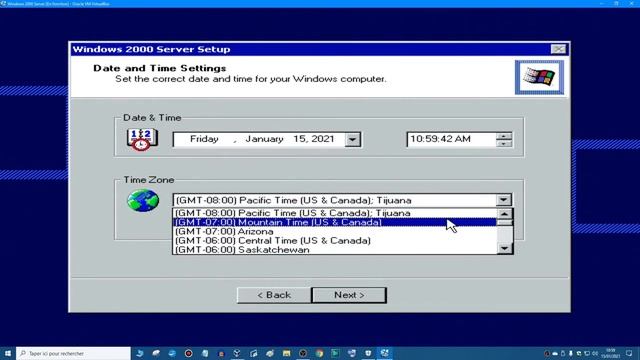Open the Windows Start menu
Viewport: 640px width, 360px height.
8,353
